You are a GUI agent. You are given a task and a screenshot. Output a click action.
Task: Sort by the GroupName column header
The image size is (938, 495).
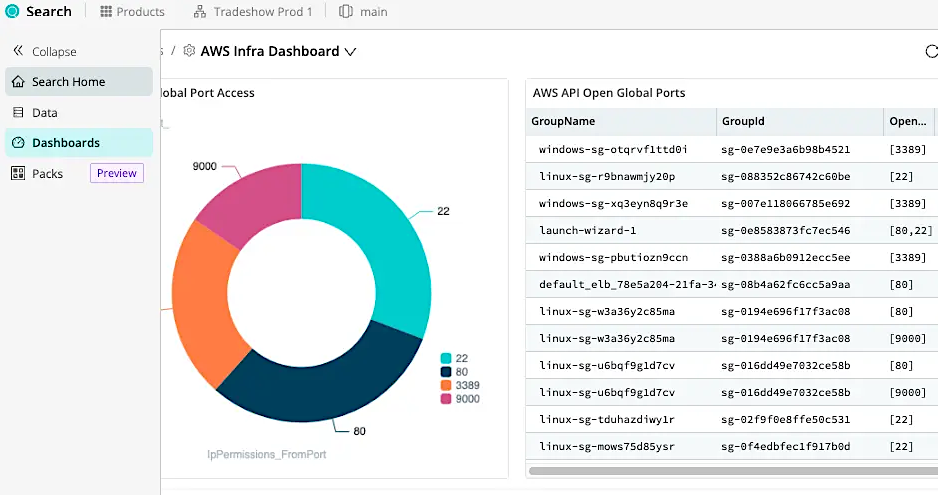(x=621, y=122)
